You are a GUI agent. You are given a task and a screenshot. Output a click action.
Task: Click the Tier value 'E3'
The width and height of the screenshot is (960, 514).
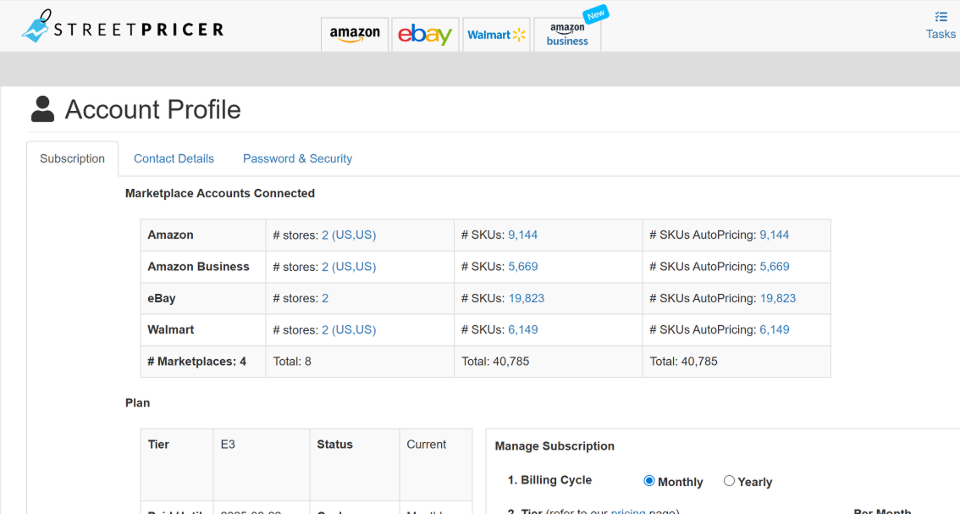coord(228,445)
